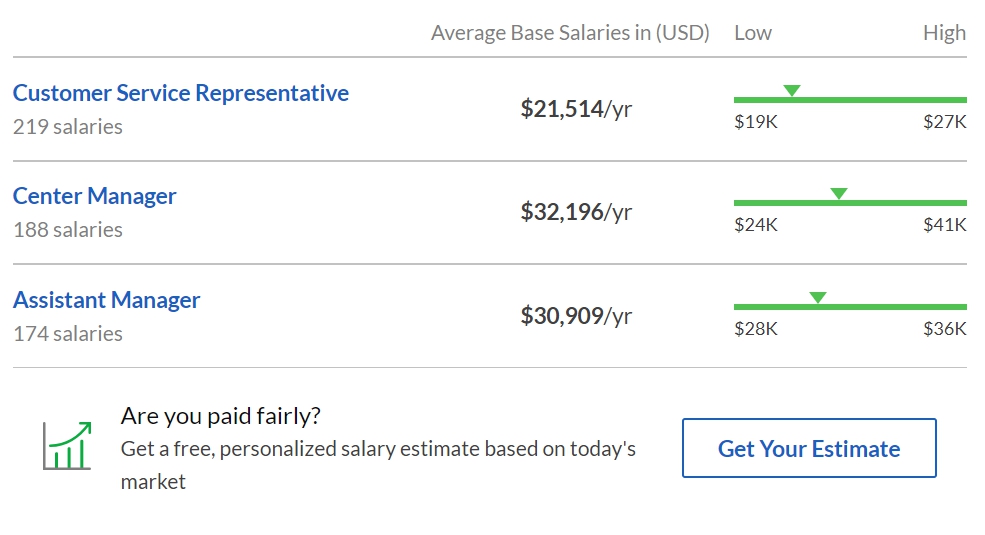Click the $21,514/yr average salary figure
This screenshot has height=535, width=985.
click(576, 109)
